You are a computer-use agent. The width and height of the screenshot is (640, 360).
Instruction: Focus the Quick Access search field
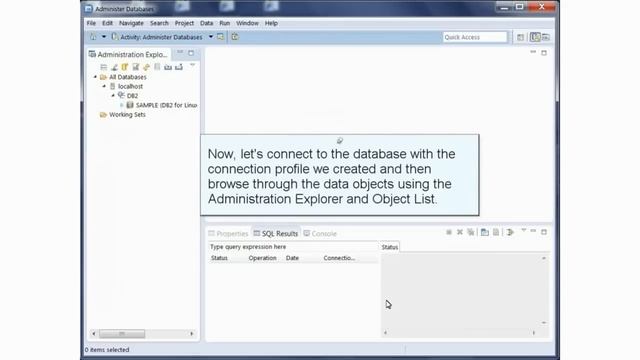point(474,37)
